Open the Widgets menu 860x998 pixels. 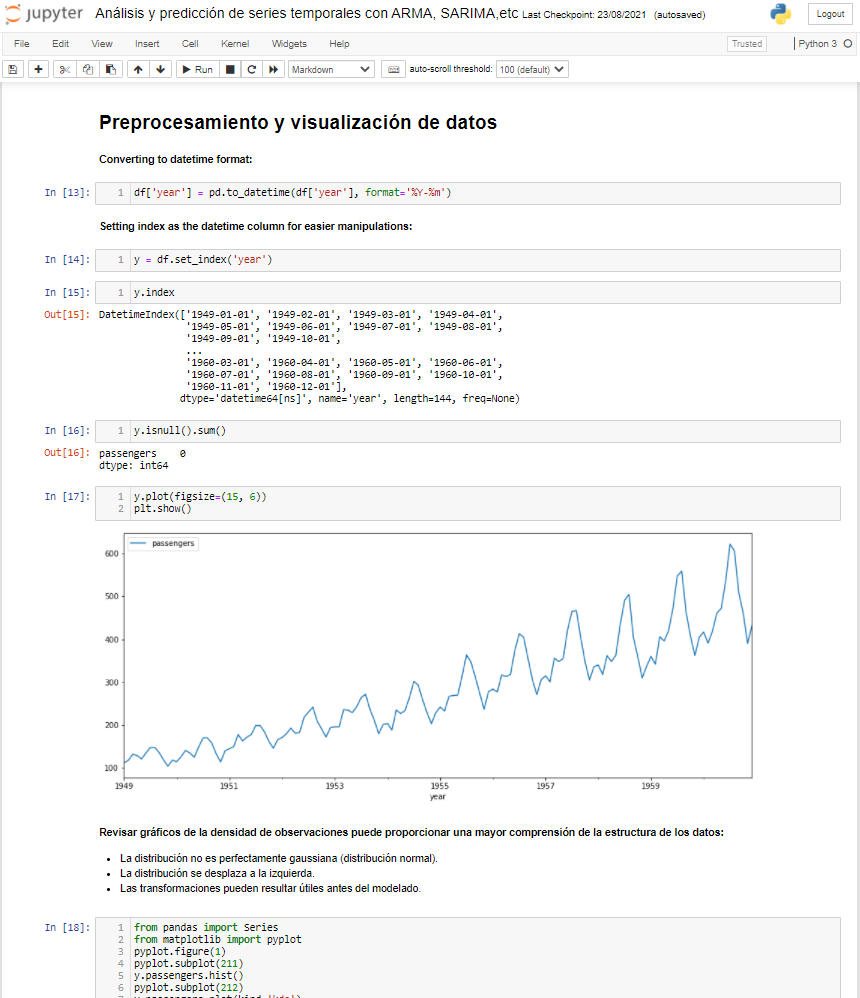tap(289, 43)
